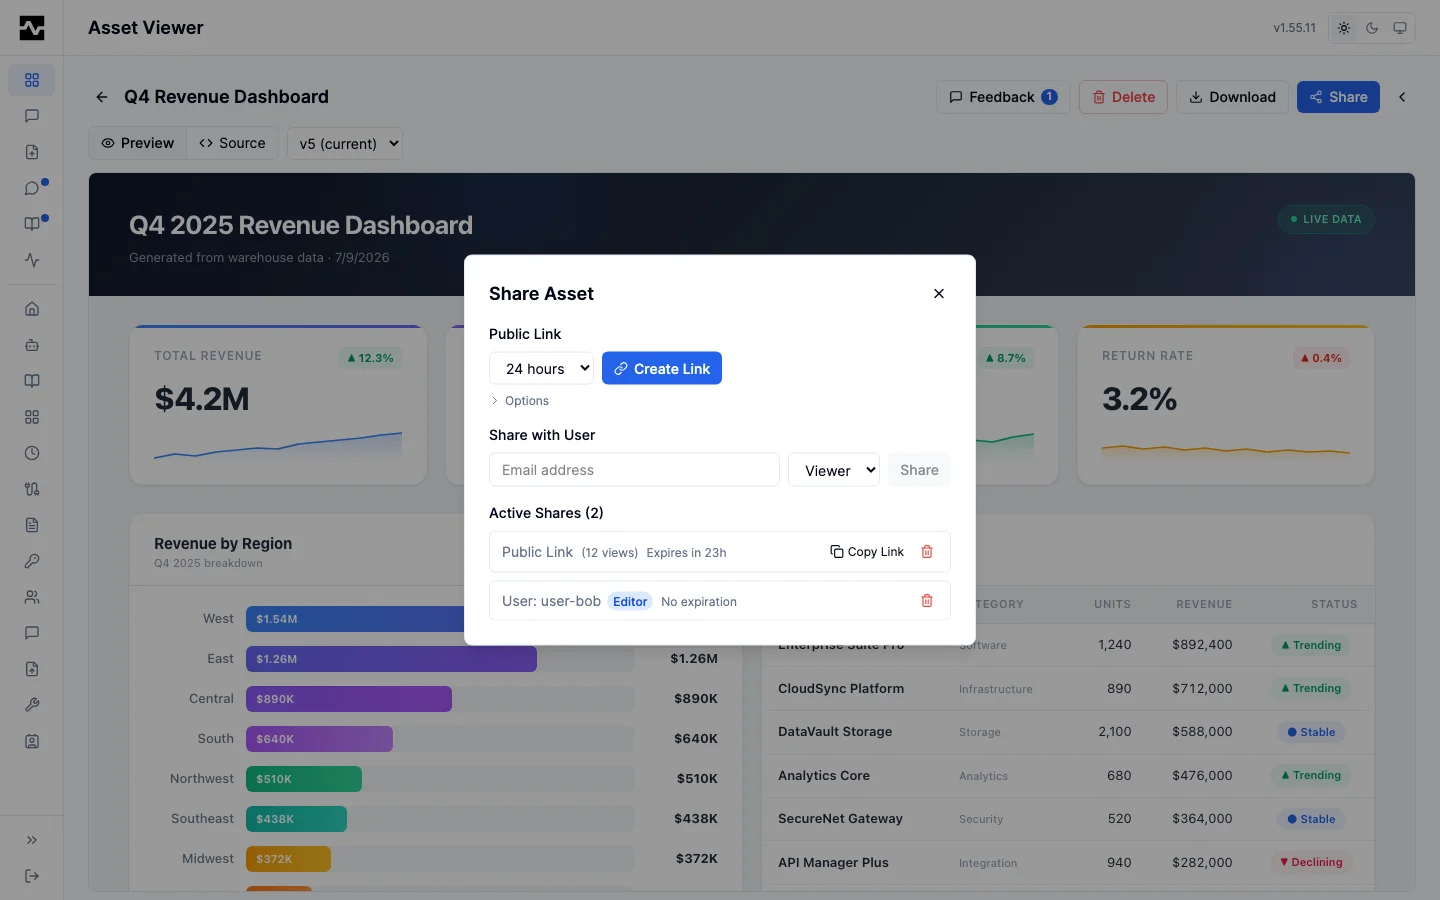Image resolution: width=1440 pixels, height=900 pixels.
Task: Switch to the Source tab
Action: tap(232, 143)
